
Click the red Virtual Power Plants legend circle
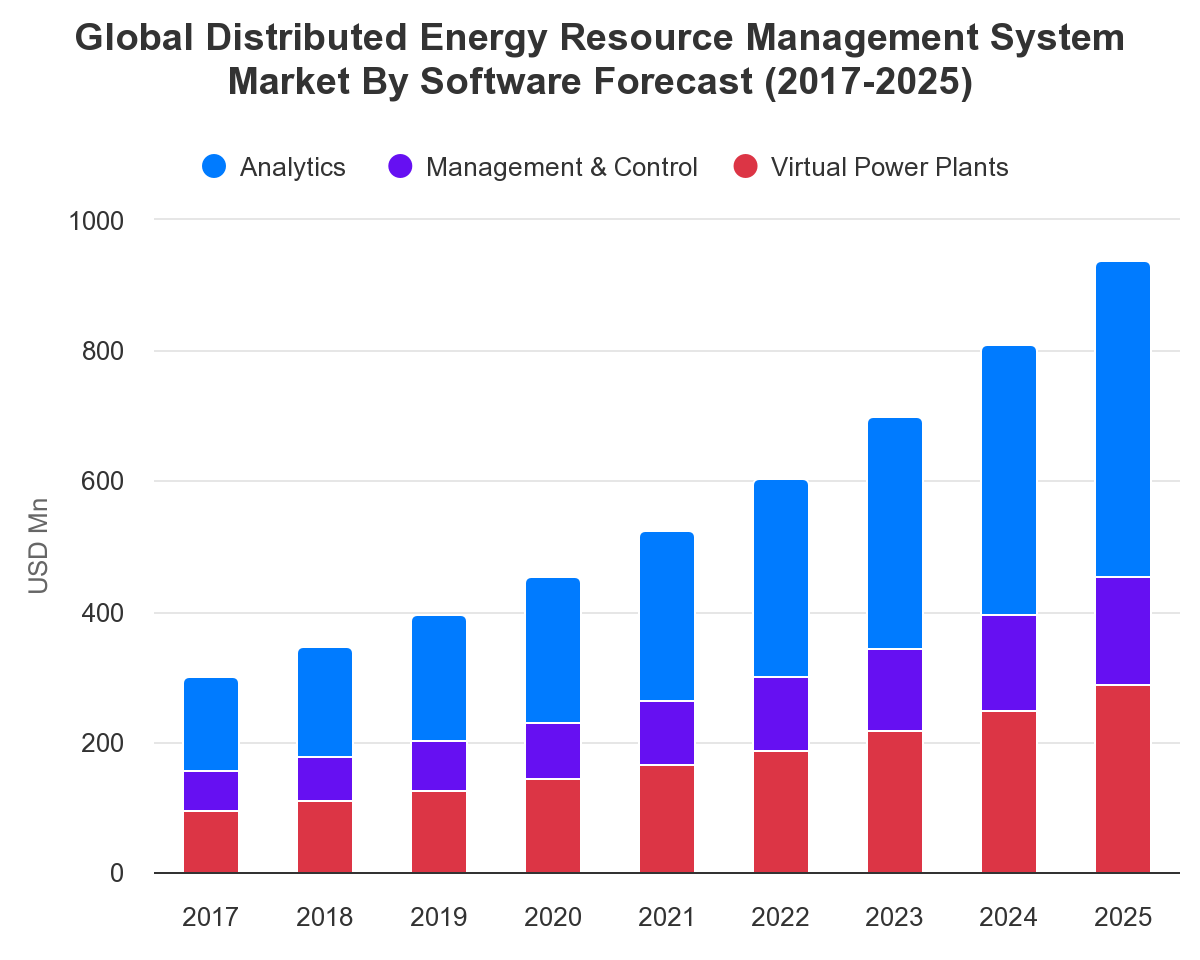pyautogui.click(x=746, y=167)
